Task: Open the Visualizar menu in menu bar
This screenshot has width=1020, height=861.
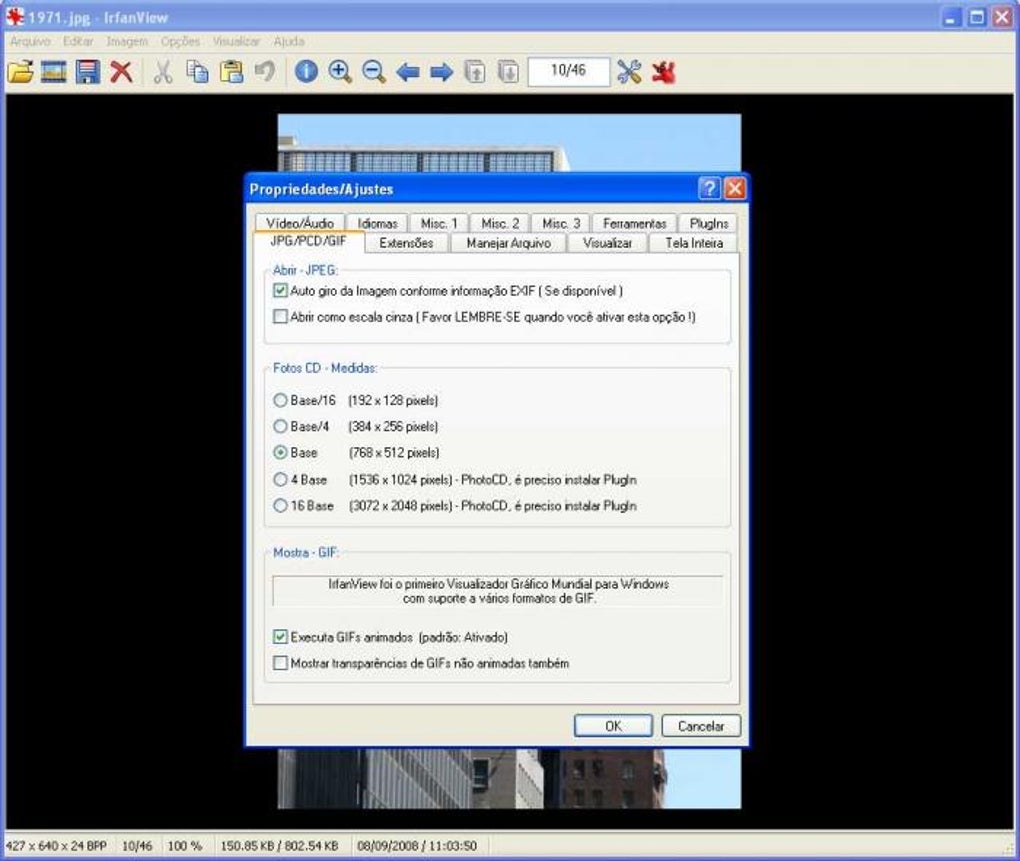Action: pos(236,41)
